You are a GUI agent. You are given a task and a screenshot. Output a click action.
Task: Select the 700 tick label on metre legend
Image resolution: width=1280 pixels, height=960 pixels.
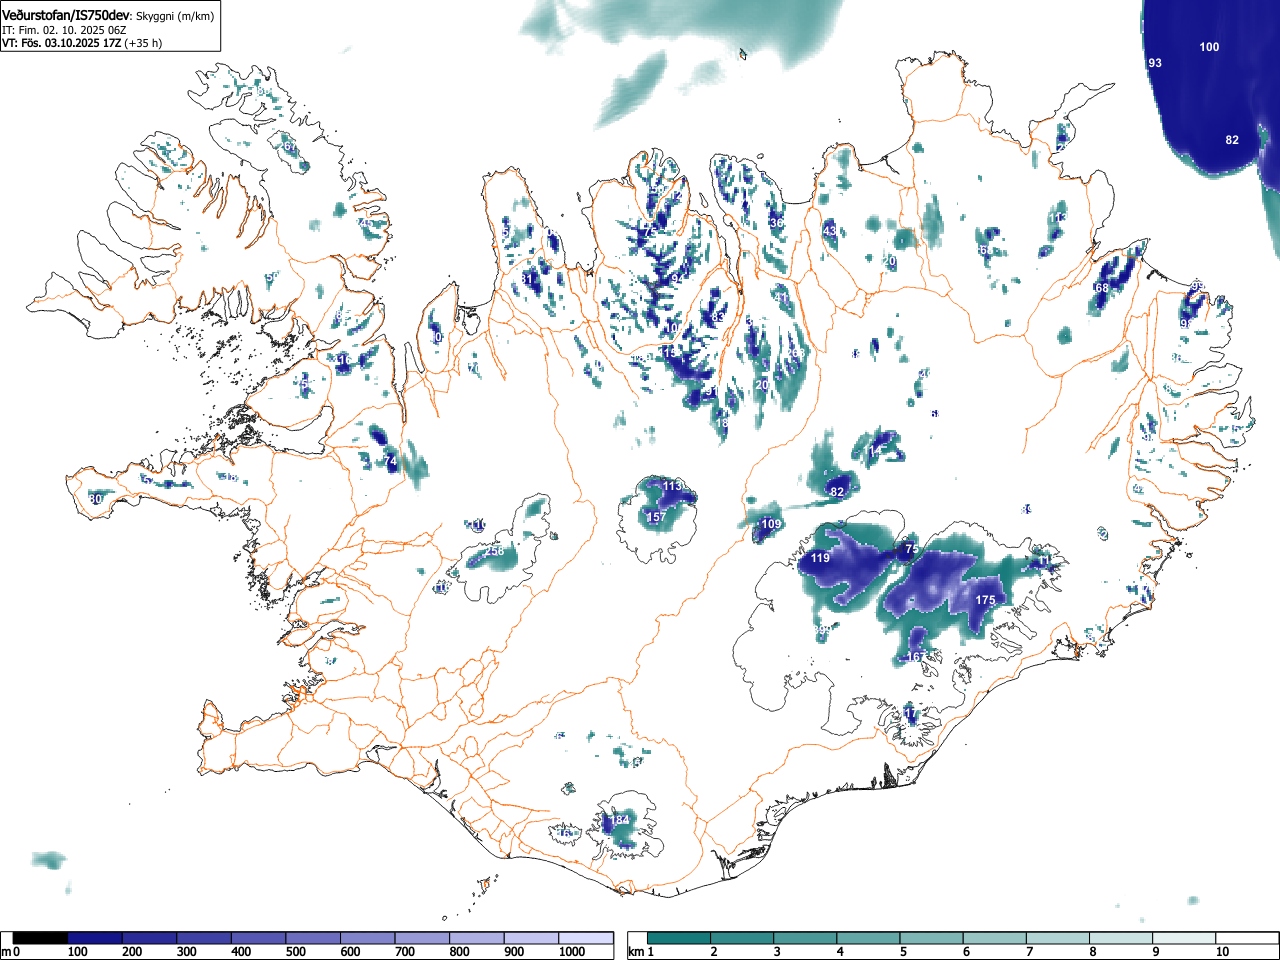(x=405, y=952)
